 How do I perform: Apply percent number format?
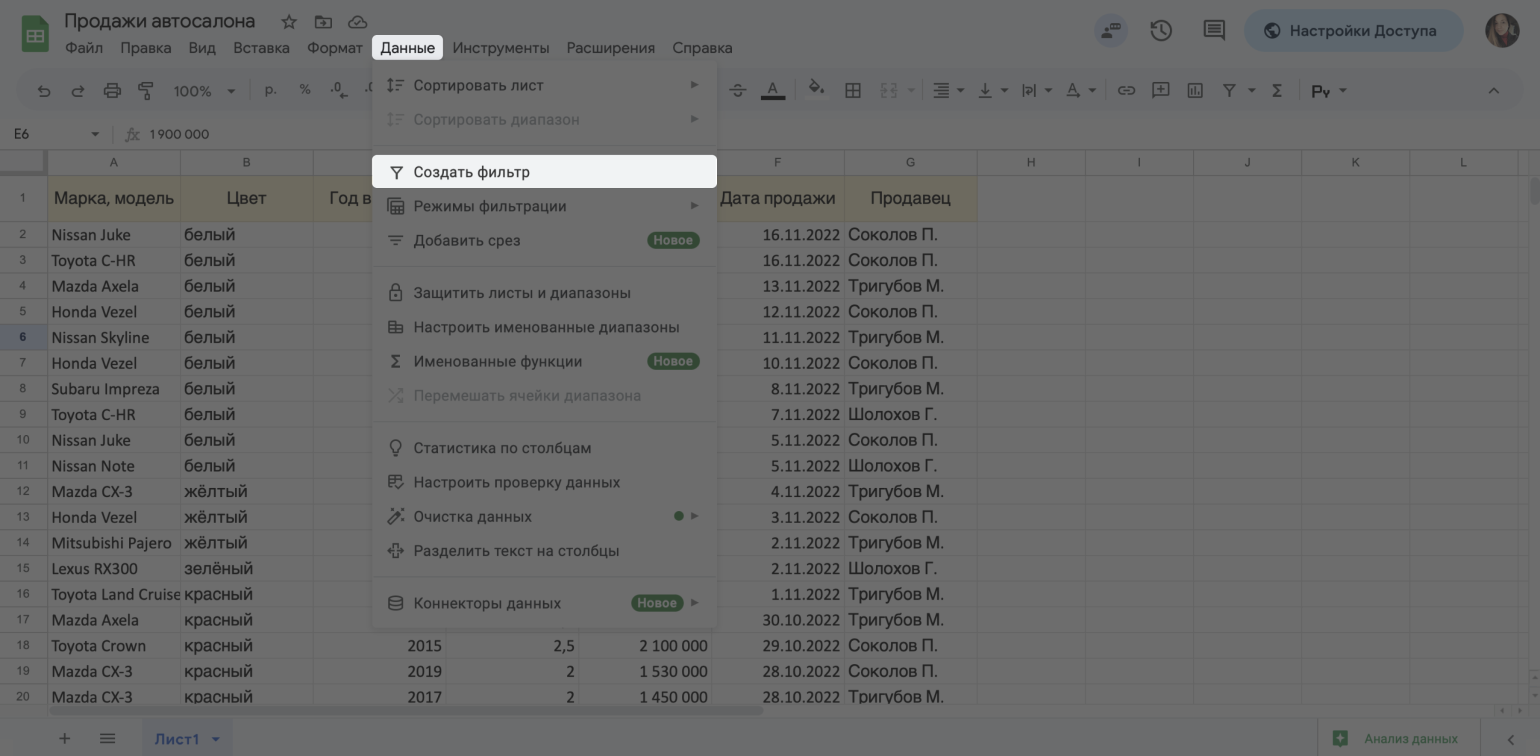pos(304,91)
